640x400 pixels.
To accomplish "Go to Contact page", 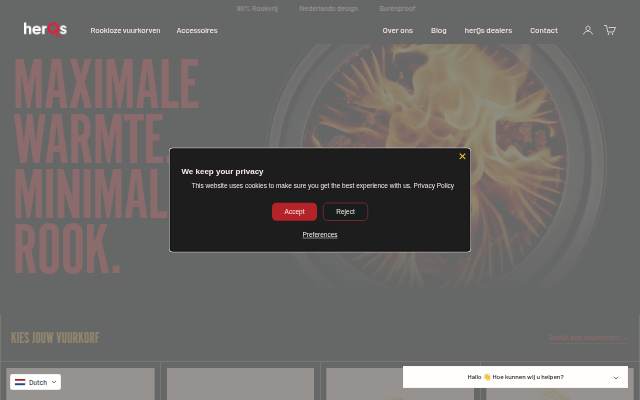I will 544,31.
